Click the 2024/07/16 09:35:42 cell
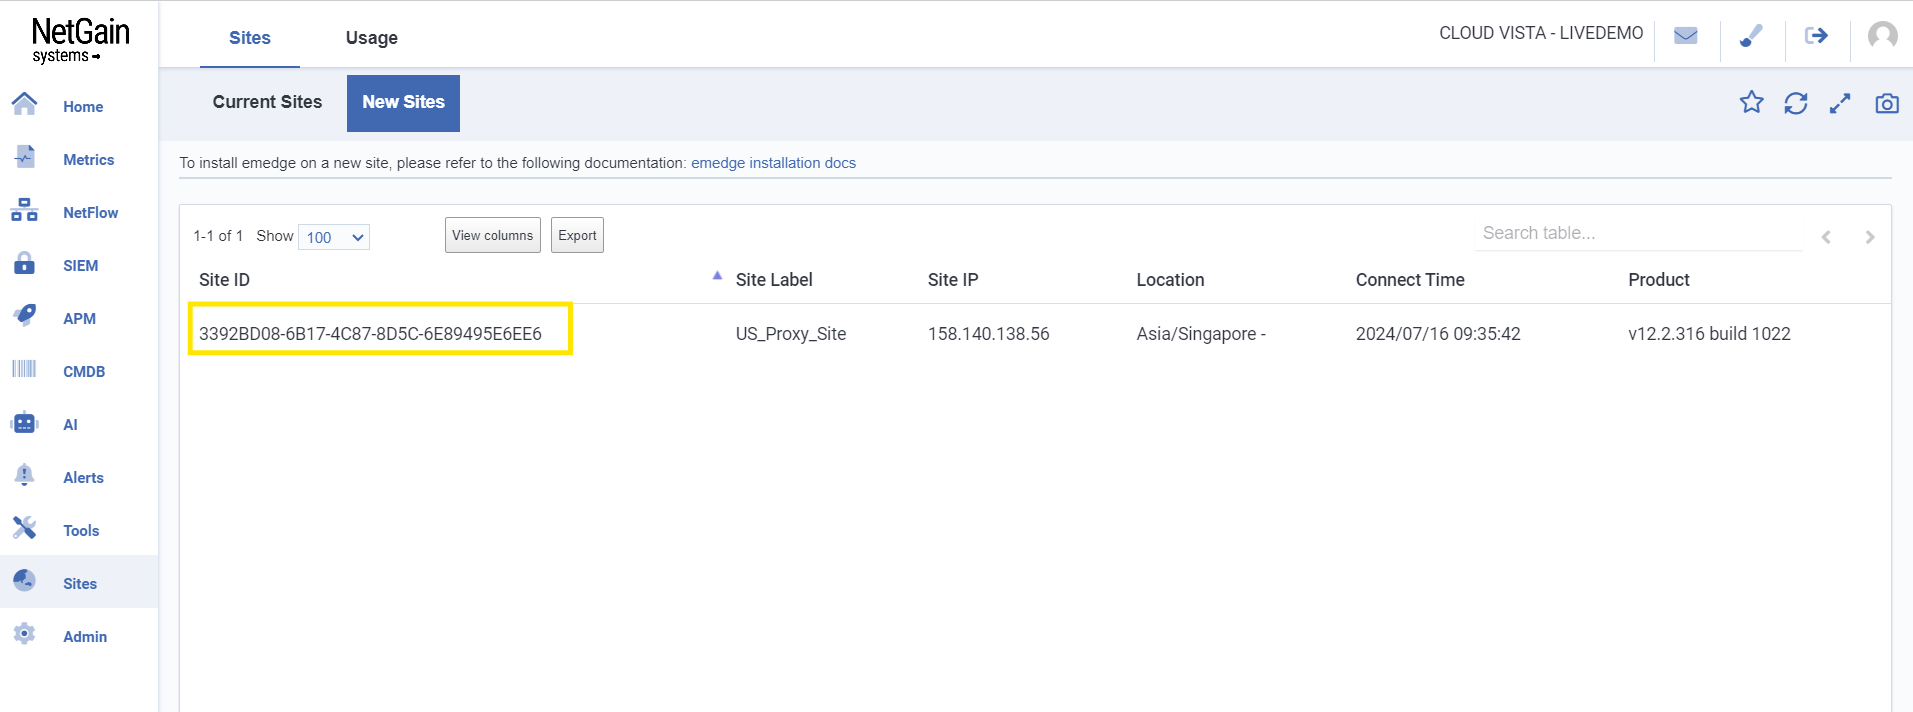 [x=1438, y=334]
